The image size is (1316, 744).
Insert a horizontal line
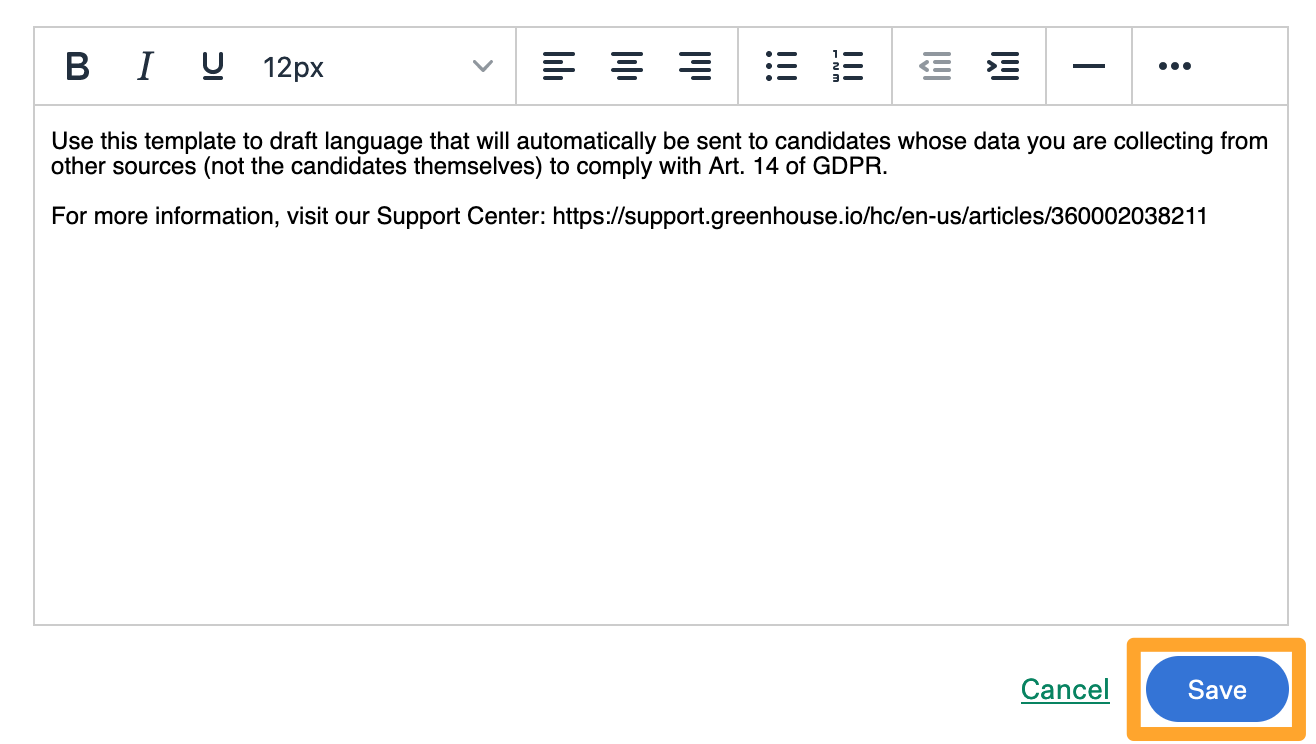(x=1088, y=67)
